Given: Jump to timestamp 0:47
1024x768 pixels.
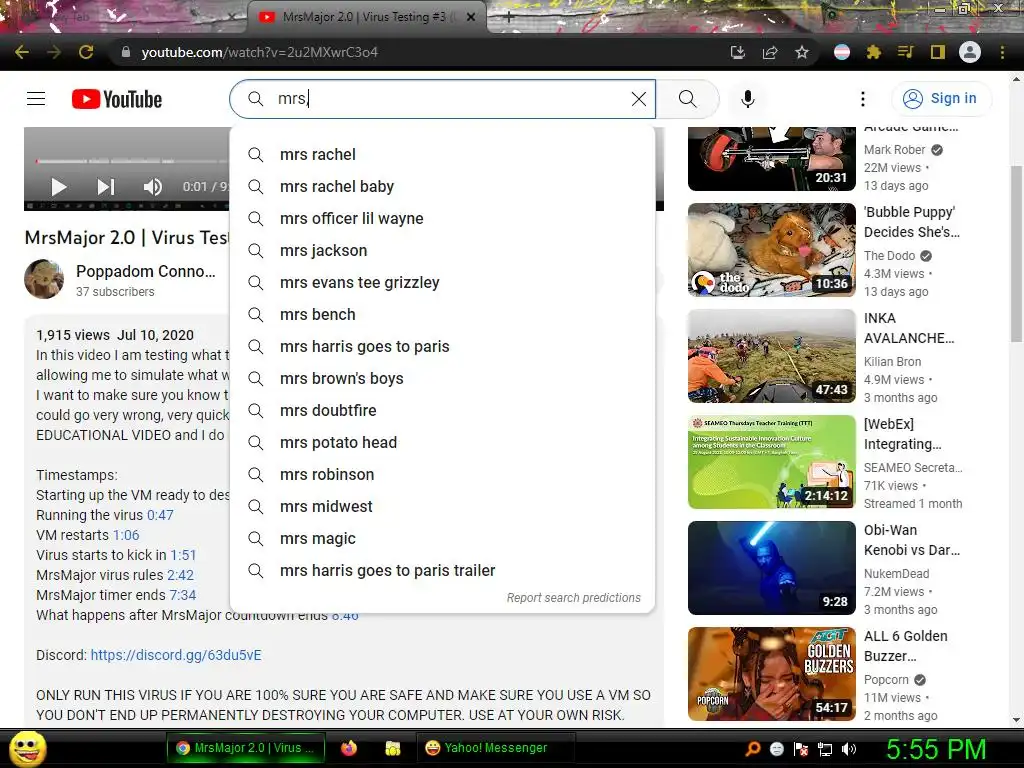Looking at the screenshot, I should (160, 515).
